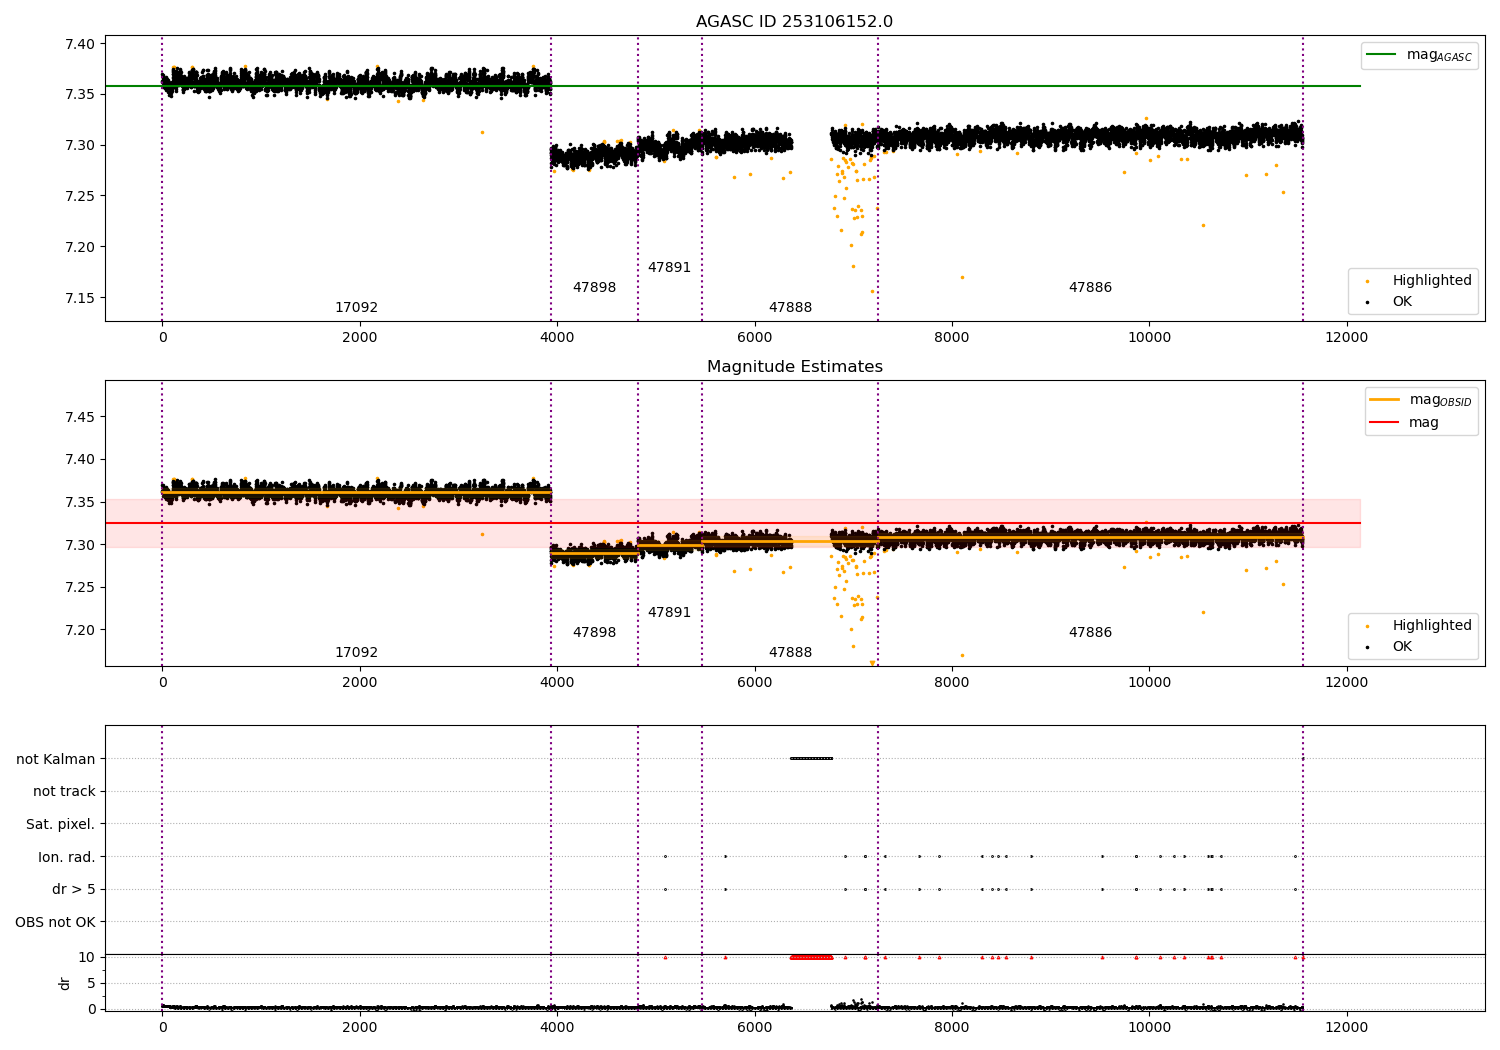The width and height of the screenshot is (1500, 1050).
Task: Click the 7.20 y-tick in Magnitude Estimates plot
Action: [80, 630]
